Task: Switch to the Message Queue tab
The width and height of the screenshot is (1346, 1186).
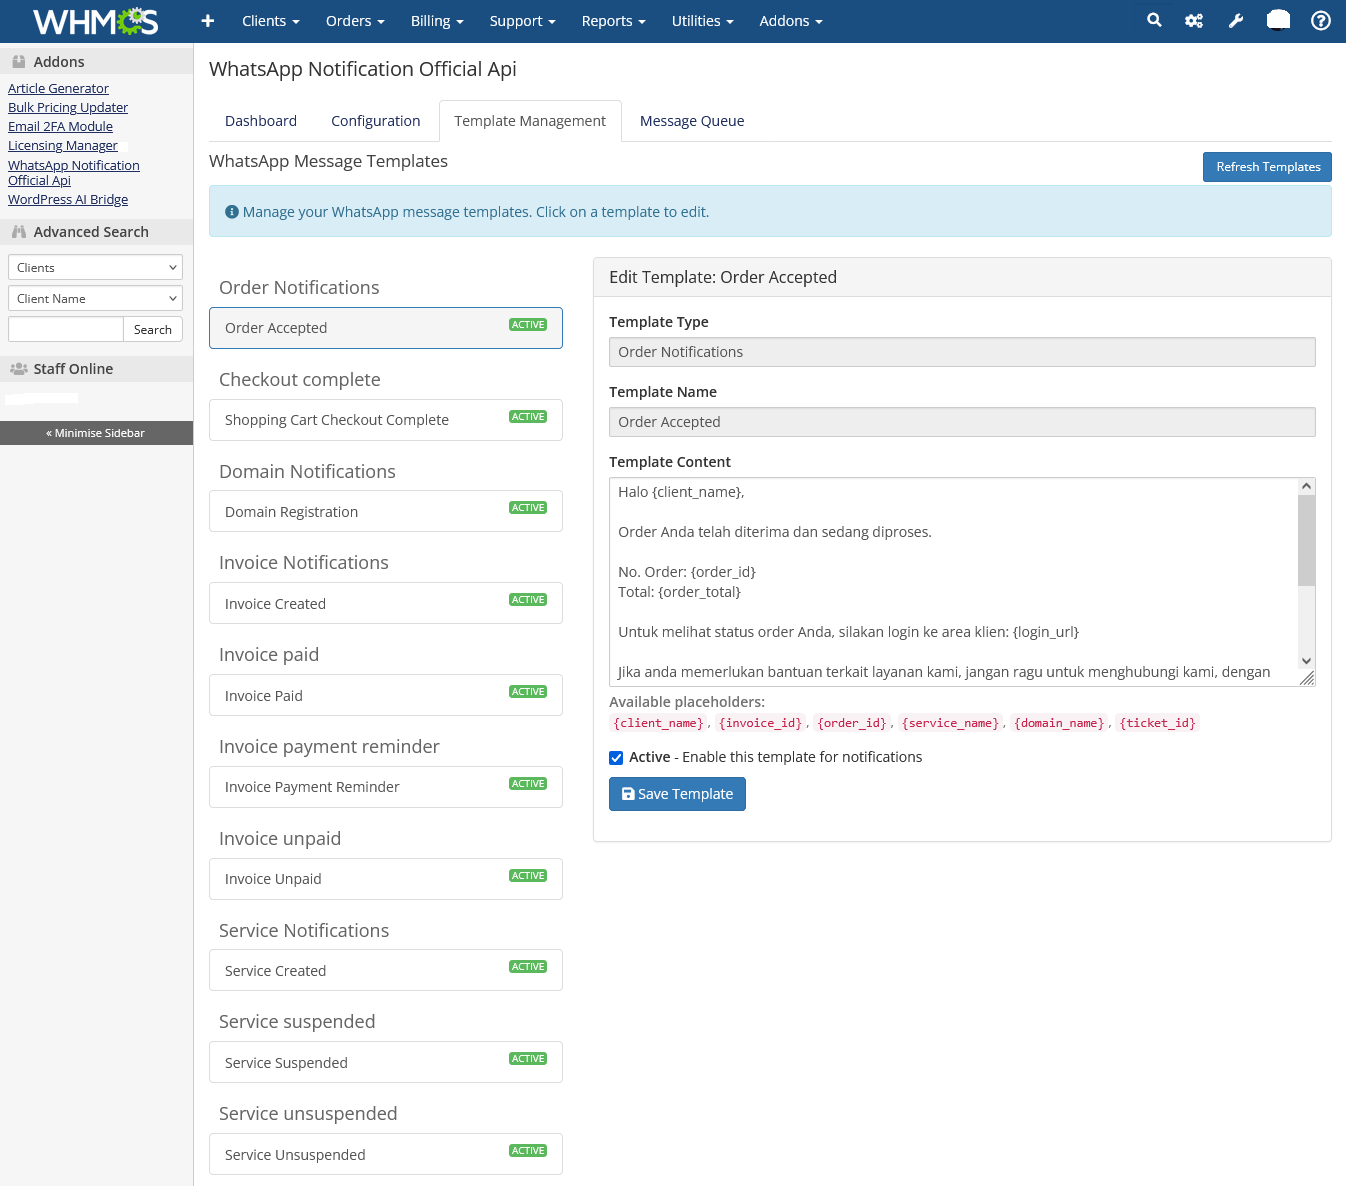Action: pos(692,121)
